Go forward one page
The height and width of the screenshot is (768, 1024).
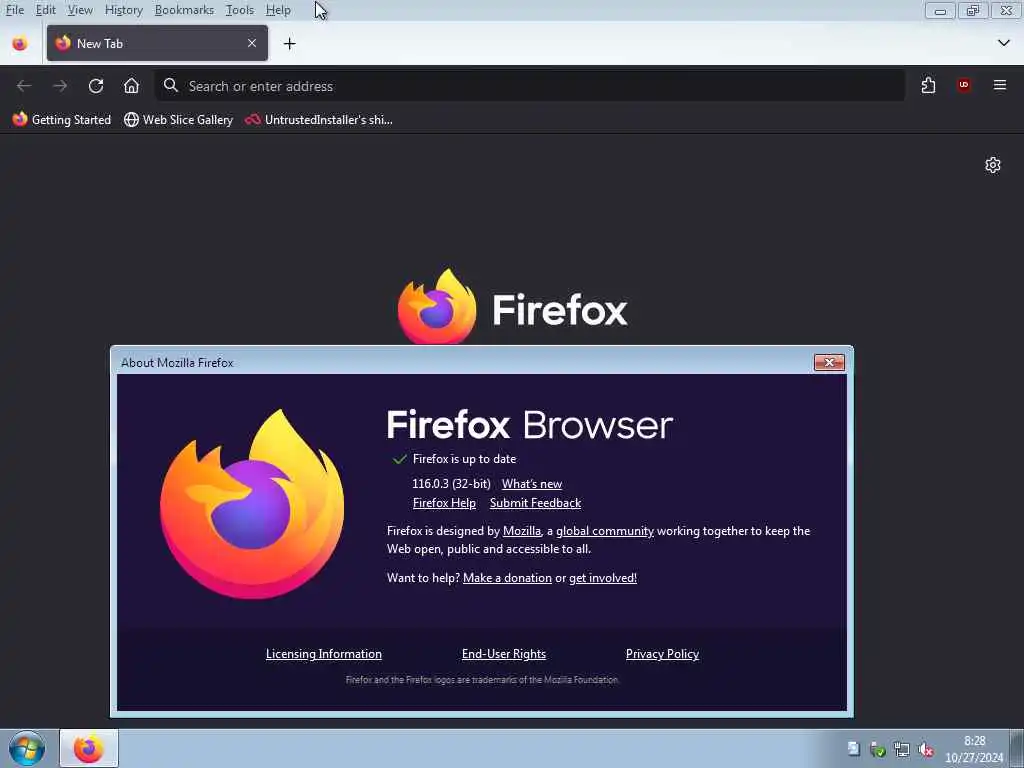click(x=60, y=86)
